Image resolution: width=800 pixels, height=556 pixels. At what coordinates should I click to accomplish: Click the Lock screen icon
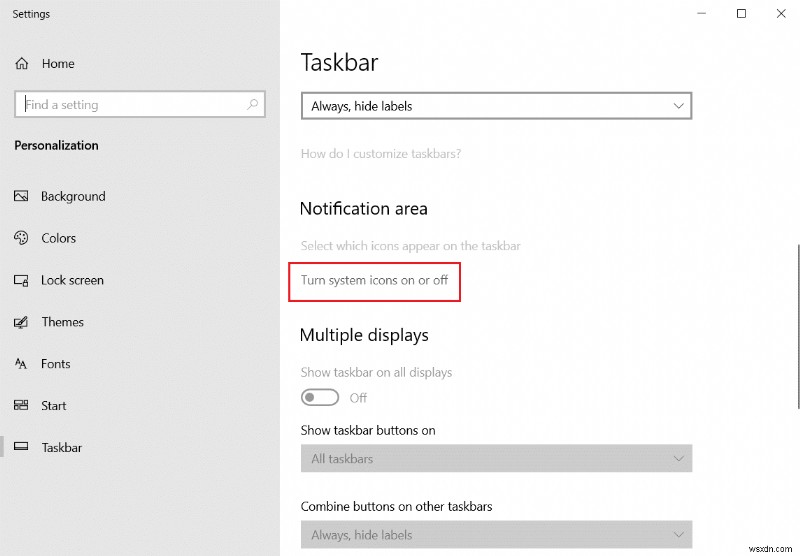[x=21, y=280]
